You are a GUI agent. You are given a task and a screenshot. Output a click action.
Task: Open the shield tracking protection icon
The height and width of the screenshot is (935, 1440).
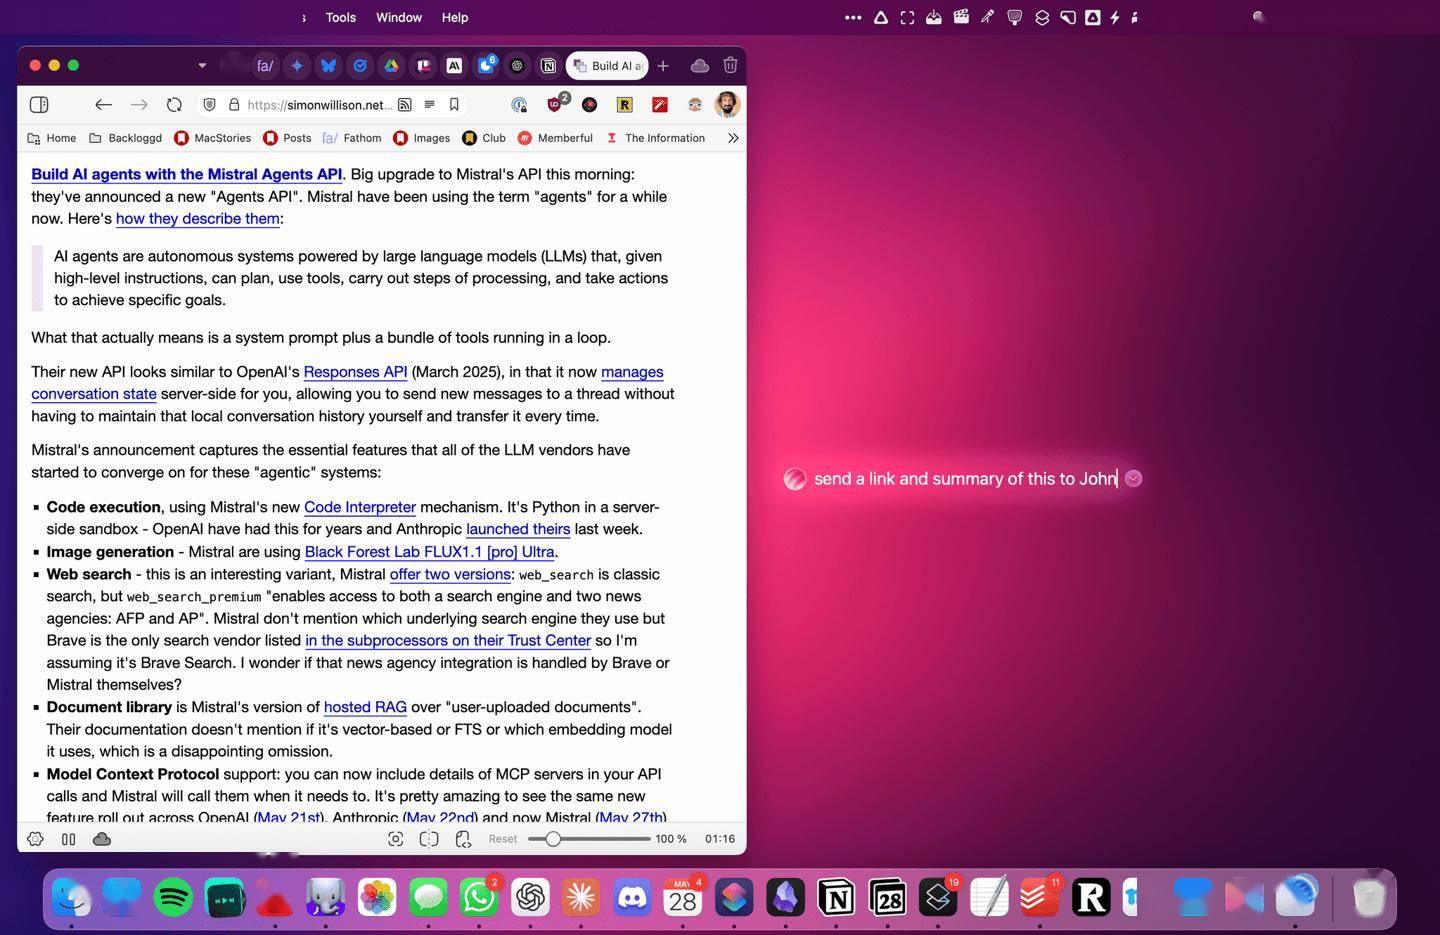point(209,104)
